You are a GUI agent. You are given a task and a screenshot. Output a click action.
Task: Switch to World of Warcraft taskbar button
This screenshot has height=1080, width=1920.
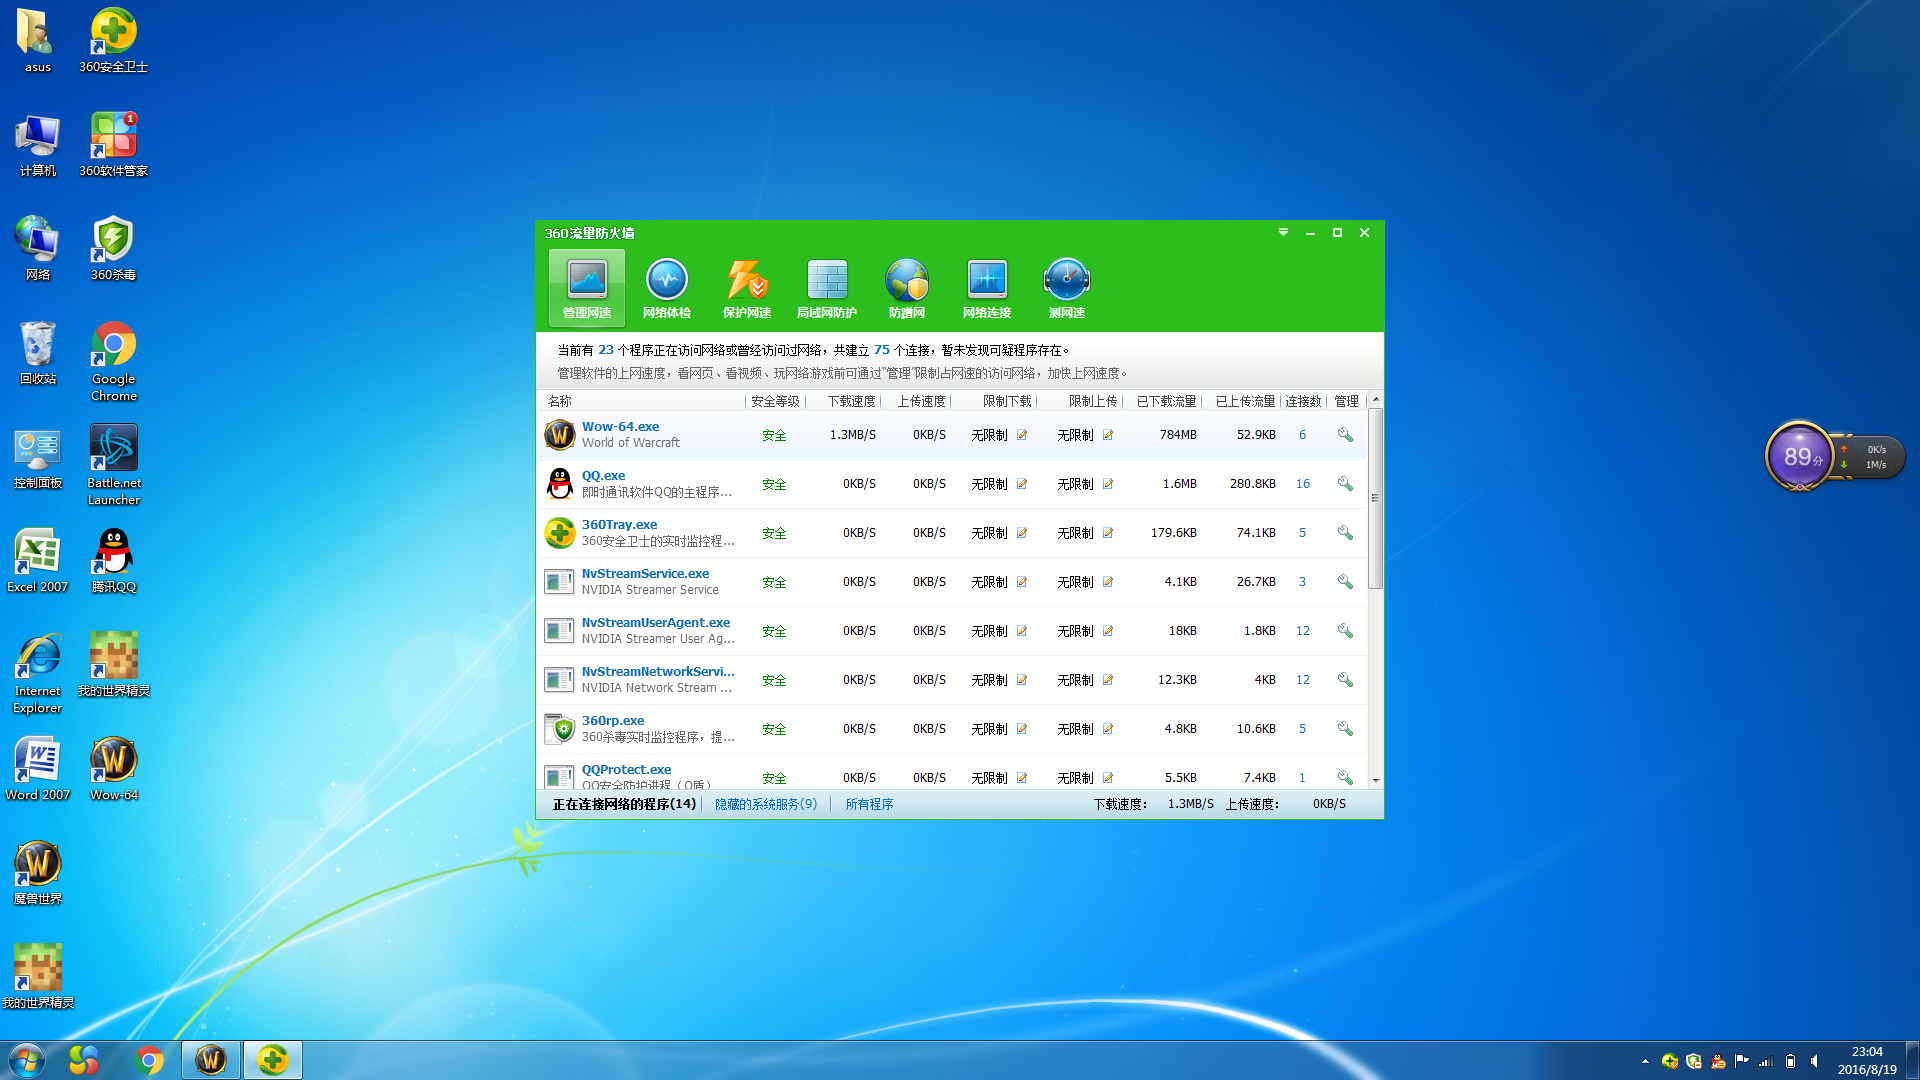pos(211,1060)
